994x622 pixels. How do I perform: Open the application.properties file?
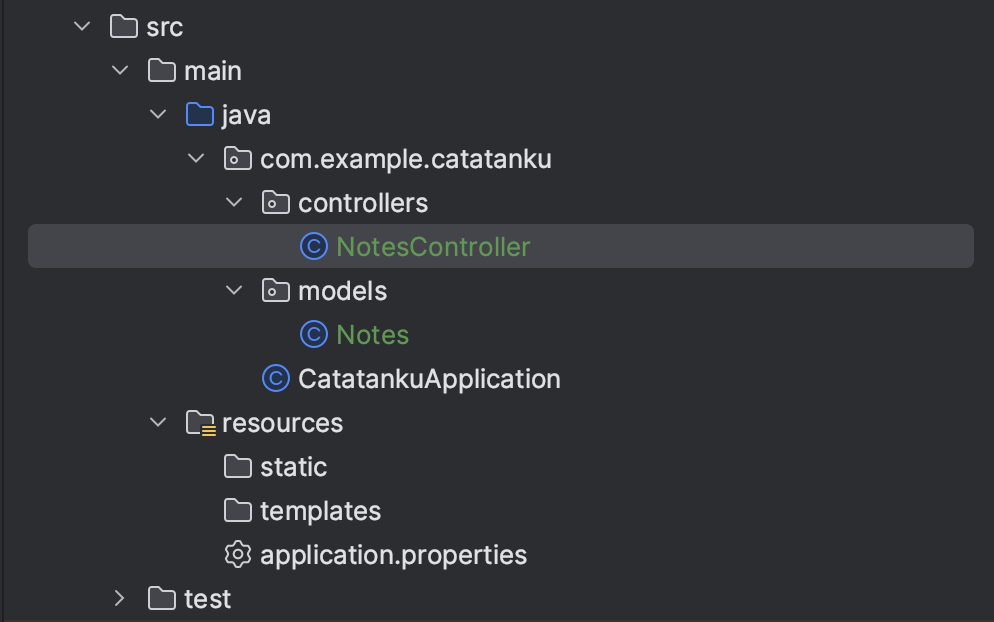coord(393,555)
